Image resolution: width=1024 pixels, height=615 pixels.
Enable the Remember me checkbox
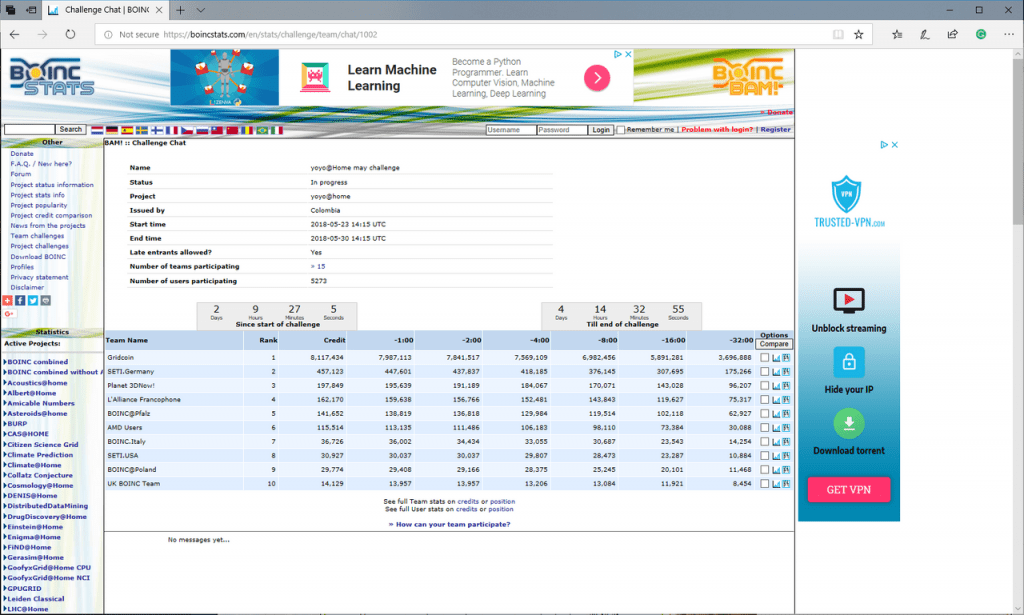click(620, 130)
